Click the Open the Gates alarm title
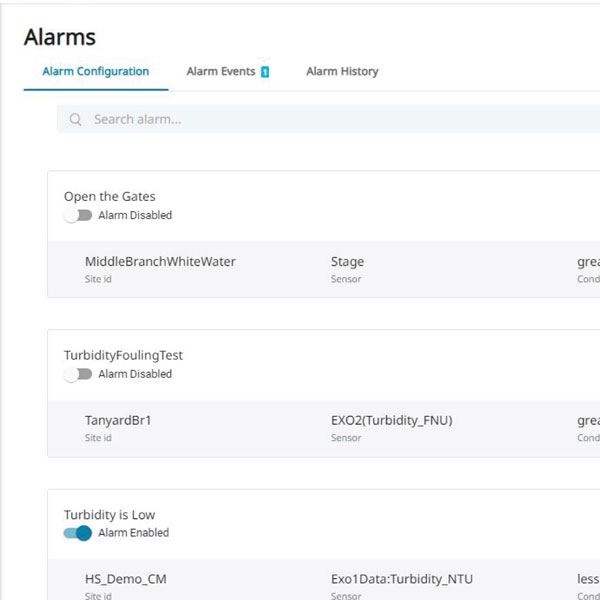 pos(110,197)
